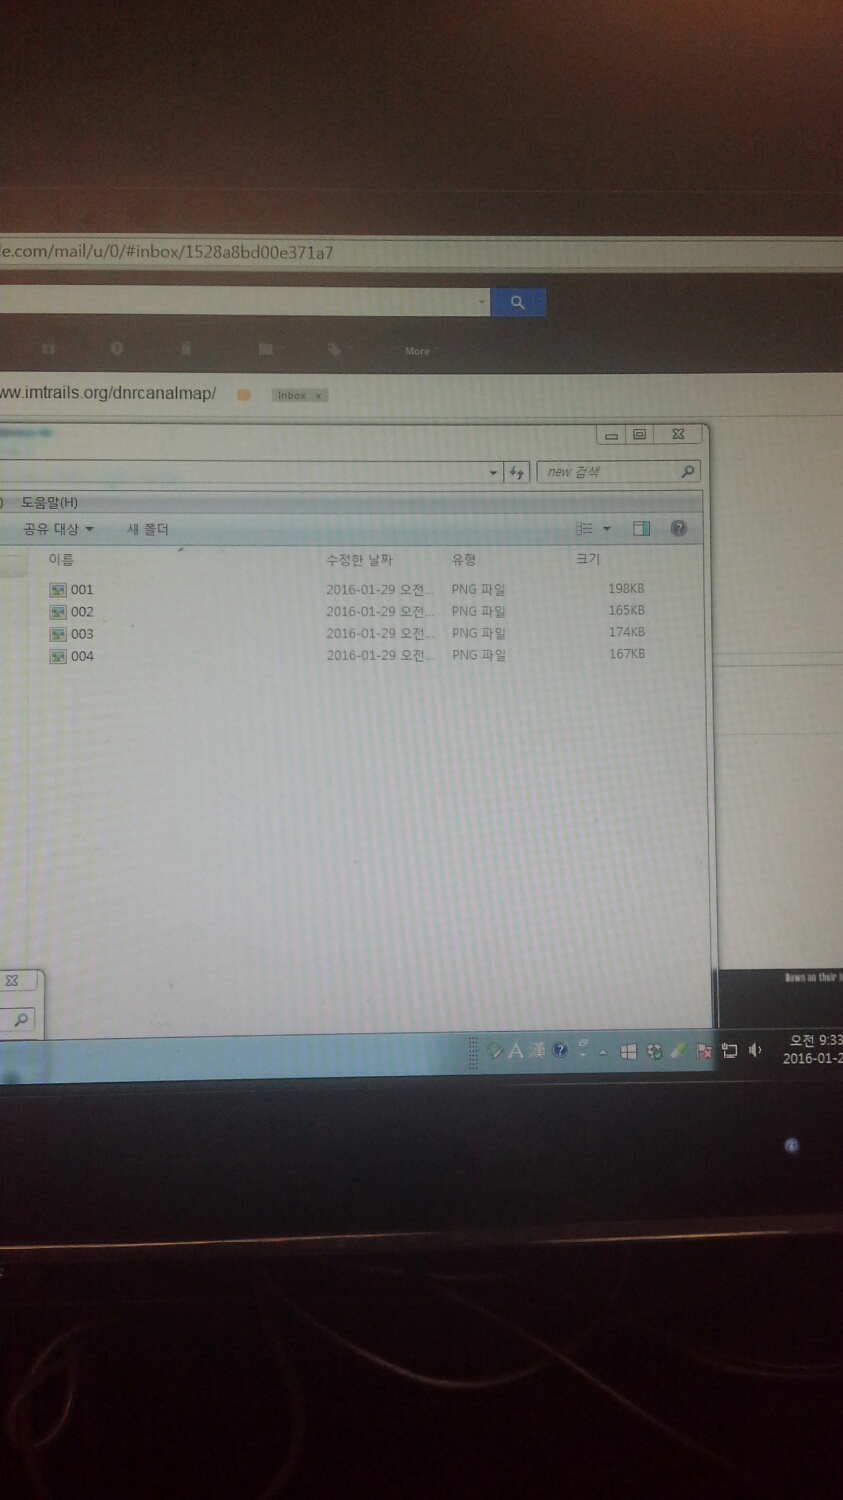Click the Explorer search magnifier icon
The width and height of the screenshot is (843, 1500).
tap(687, 471)
